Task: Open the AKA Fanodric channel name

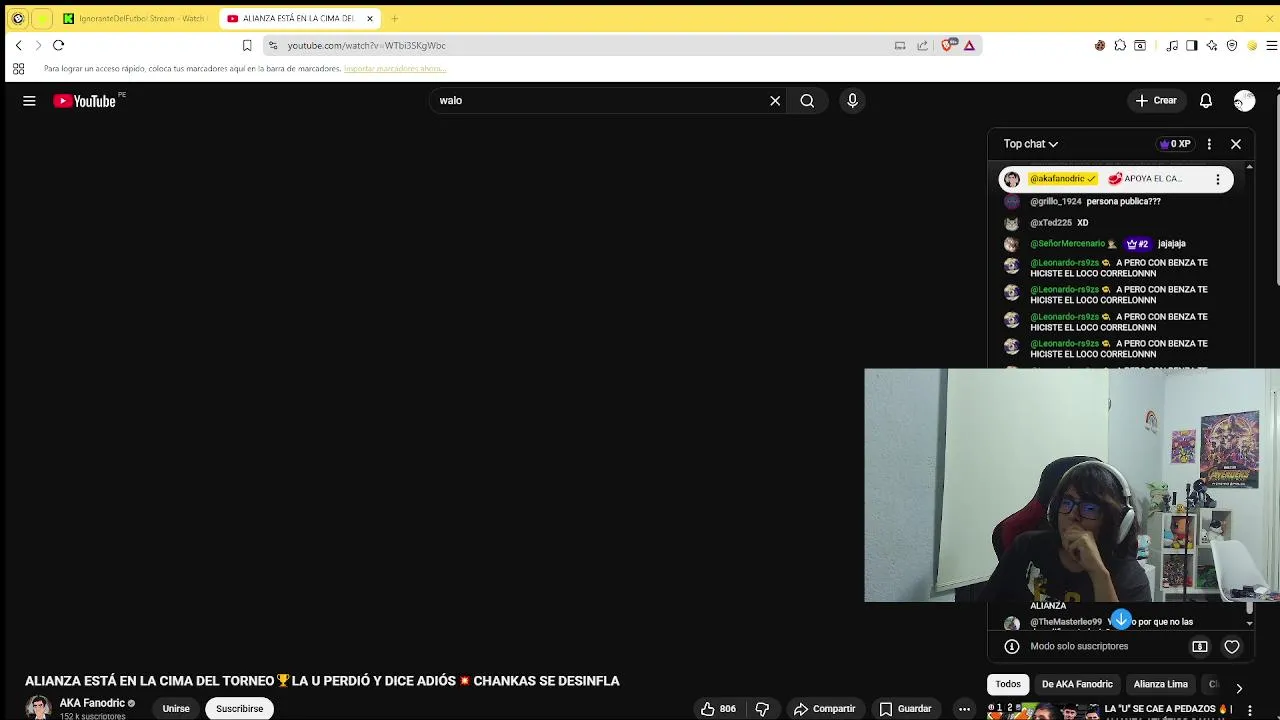Action: coord(92,703)
